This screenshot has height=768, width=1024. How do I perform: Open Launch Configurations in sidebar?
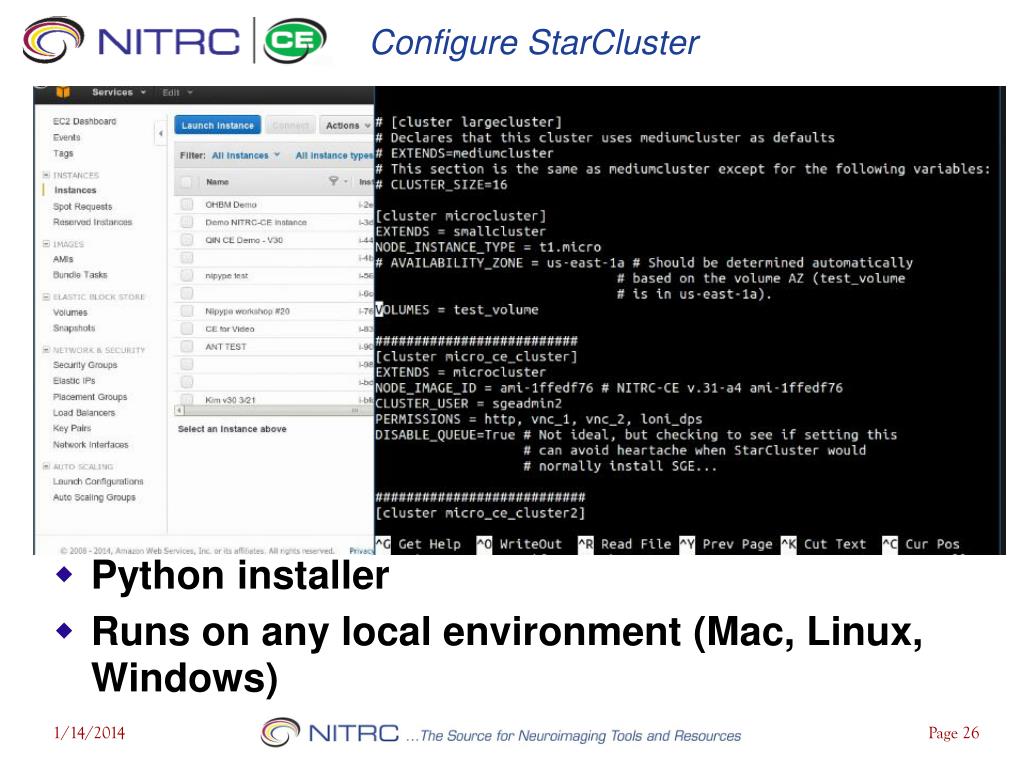point(98,481)
